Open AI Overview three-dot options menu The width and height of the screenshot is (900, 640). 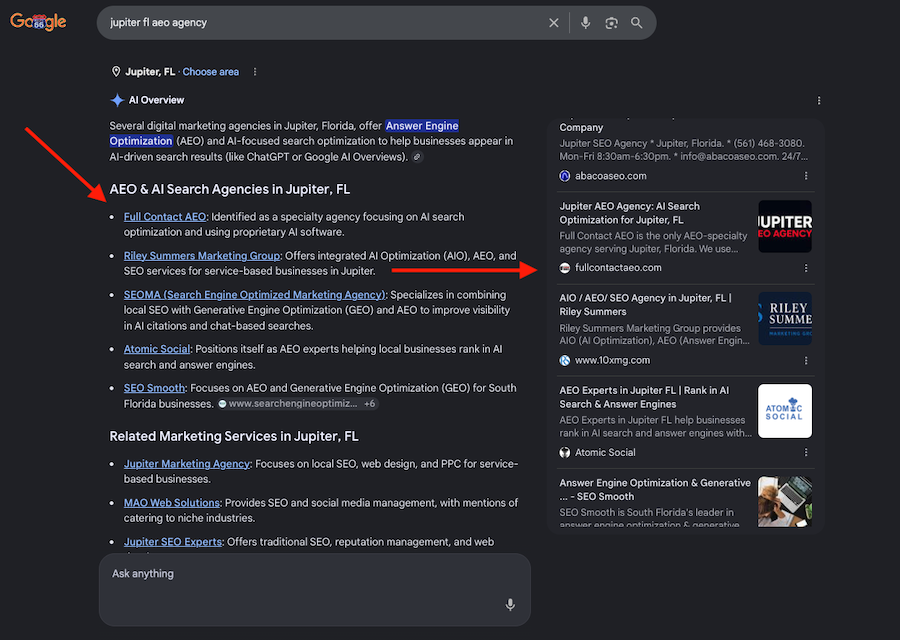(818, 100)
